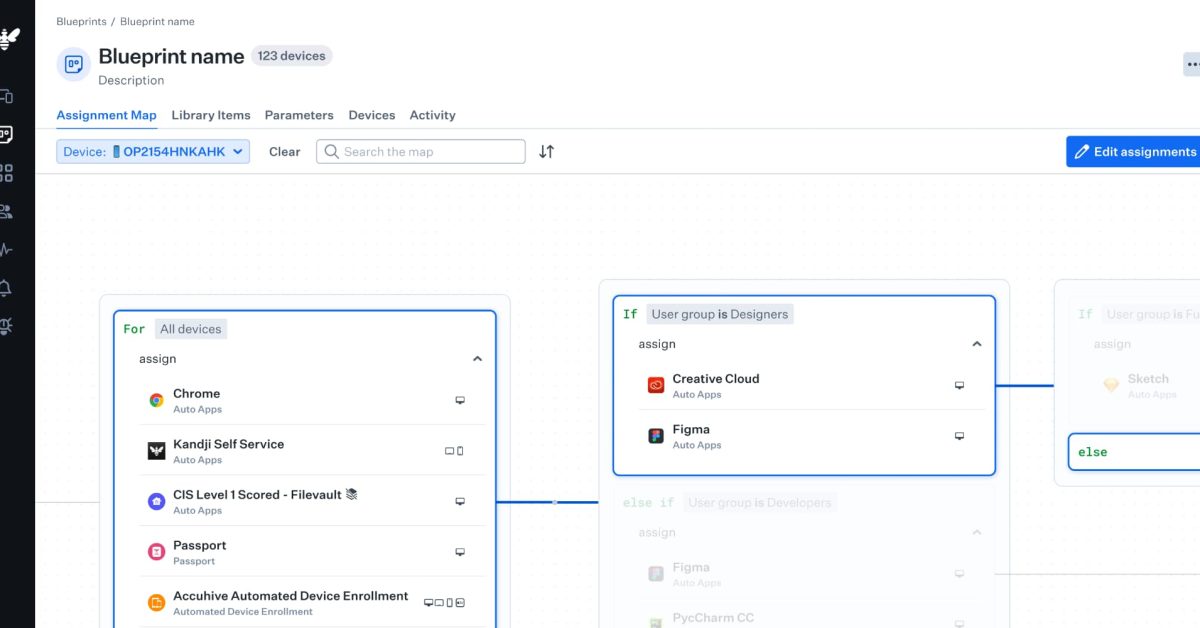
Task: Click the Creative Cloud row name
Action: pyautogui.click(x=716, y=379)
